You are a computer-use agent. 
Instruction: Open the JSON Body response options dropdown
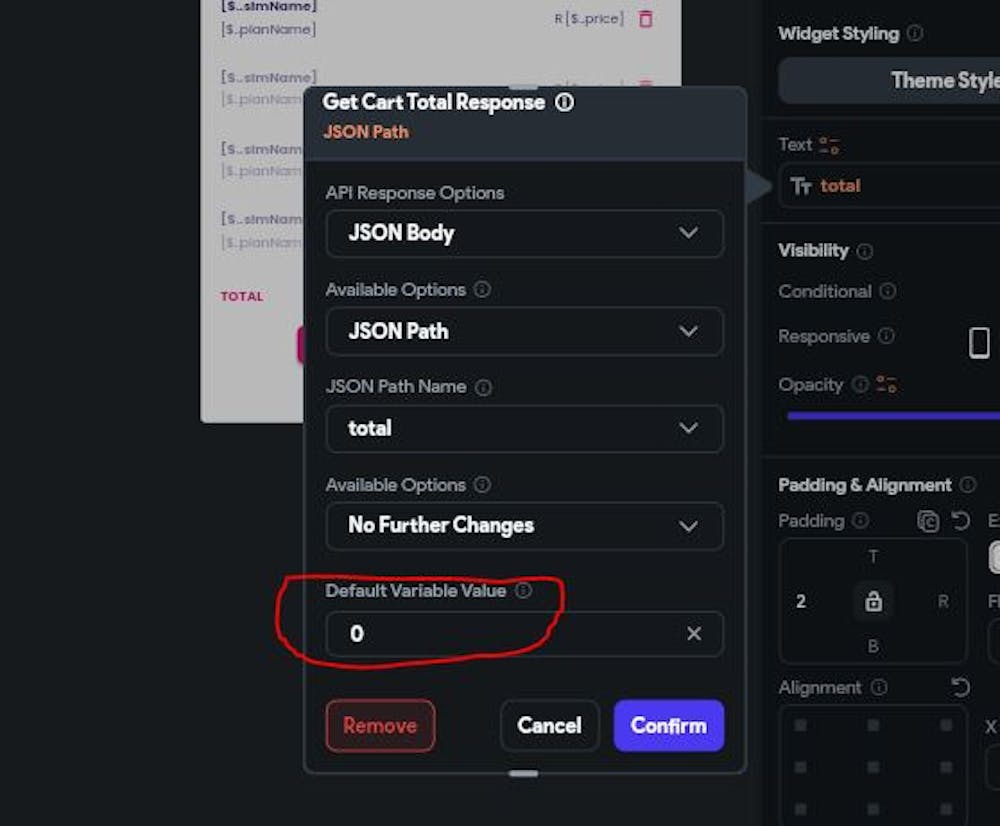(524, 233)
